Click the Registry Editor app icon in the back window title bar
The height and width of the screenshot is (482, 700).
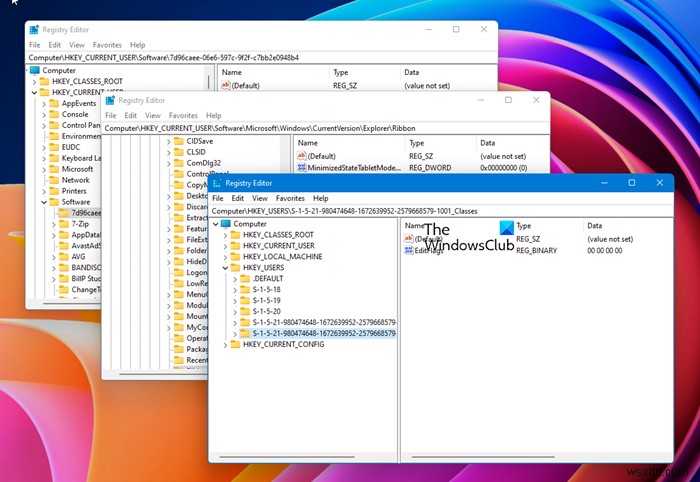[34, 30]
